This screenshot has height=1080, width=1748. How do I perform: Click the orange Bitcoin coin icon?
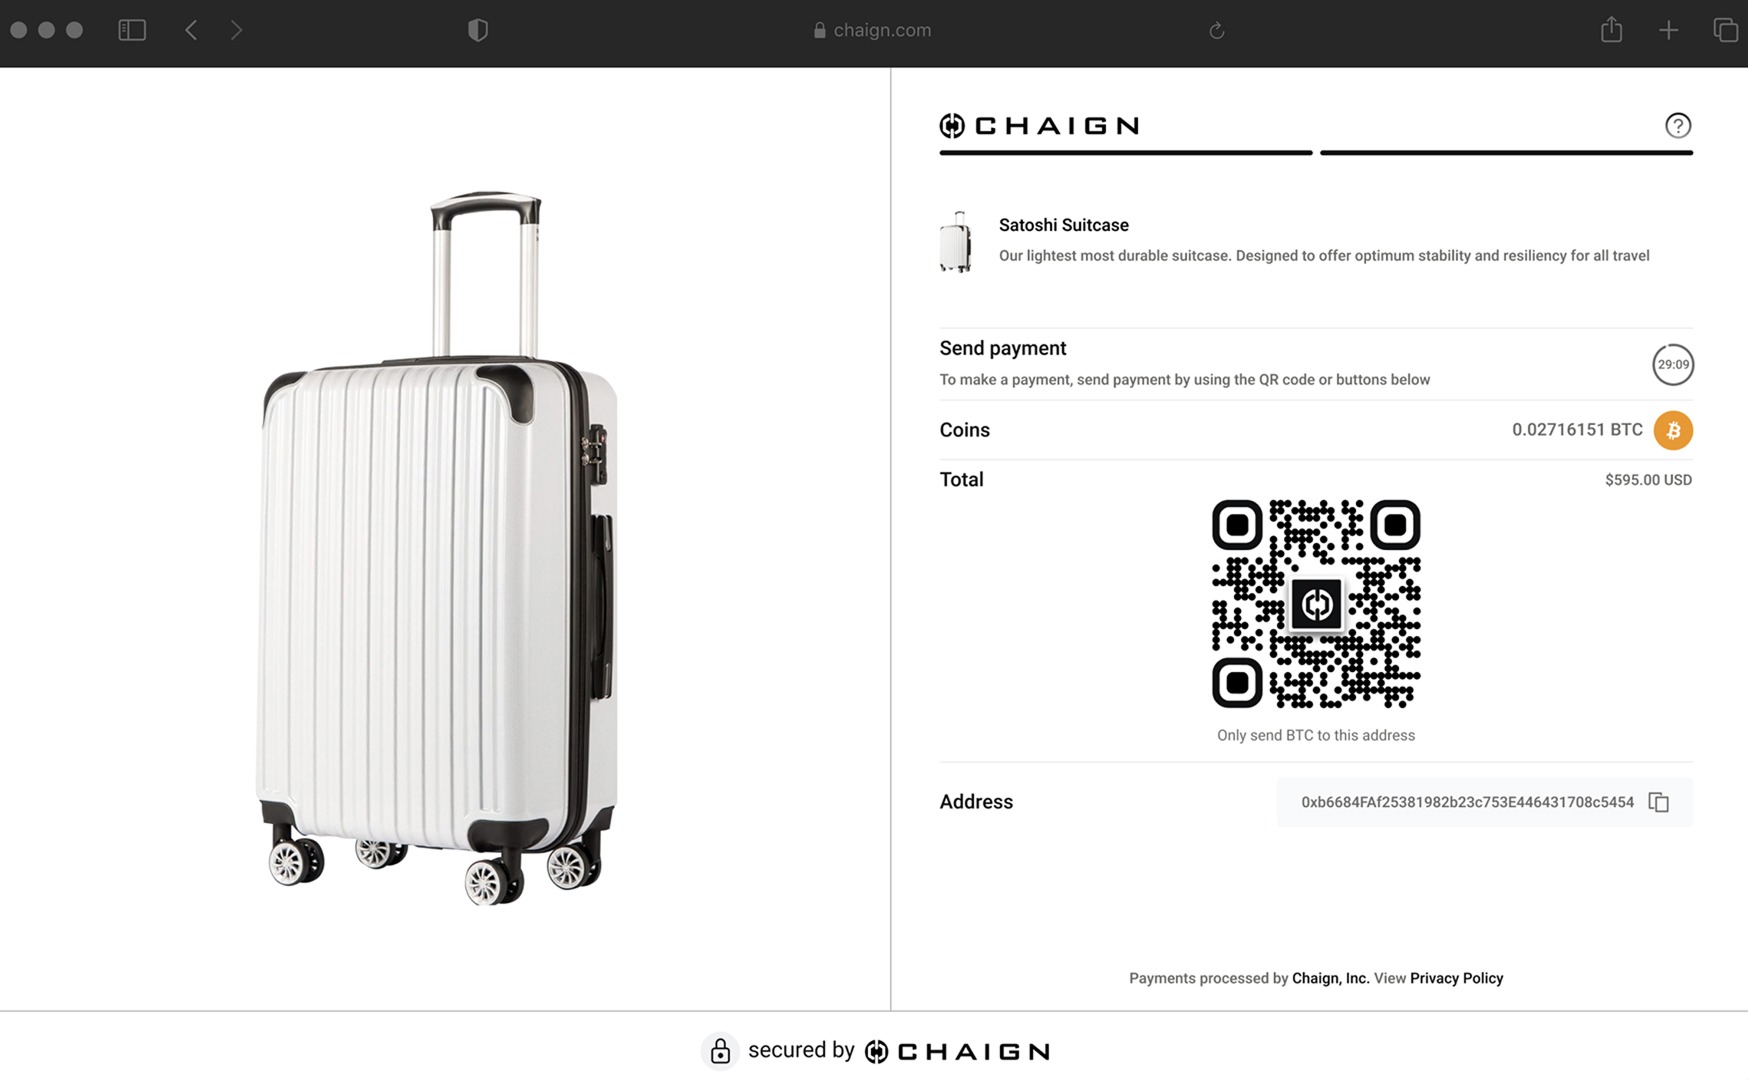[1672, 430]
